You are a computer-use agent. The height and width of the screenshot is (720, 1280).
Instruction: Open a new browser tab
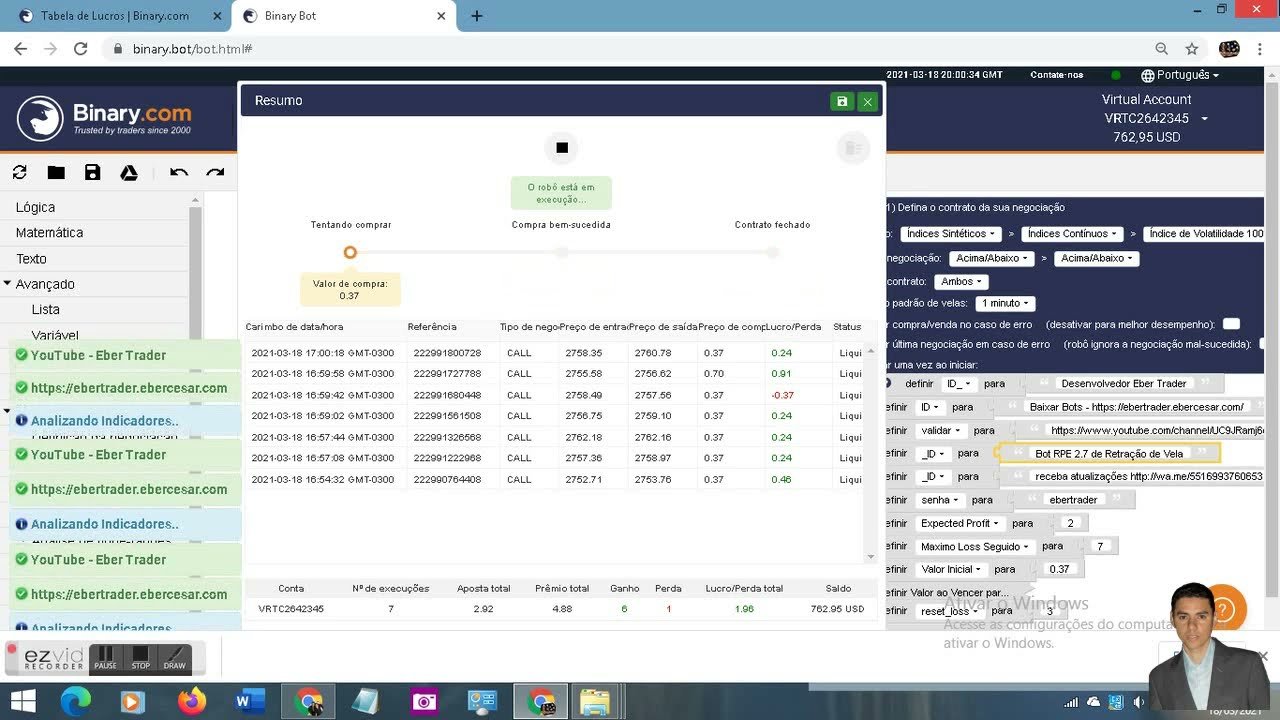click(x=477, y=16)
